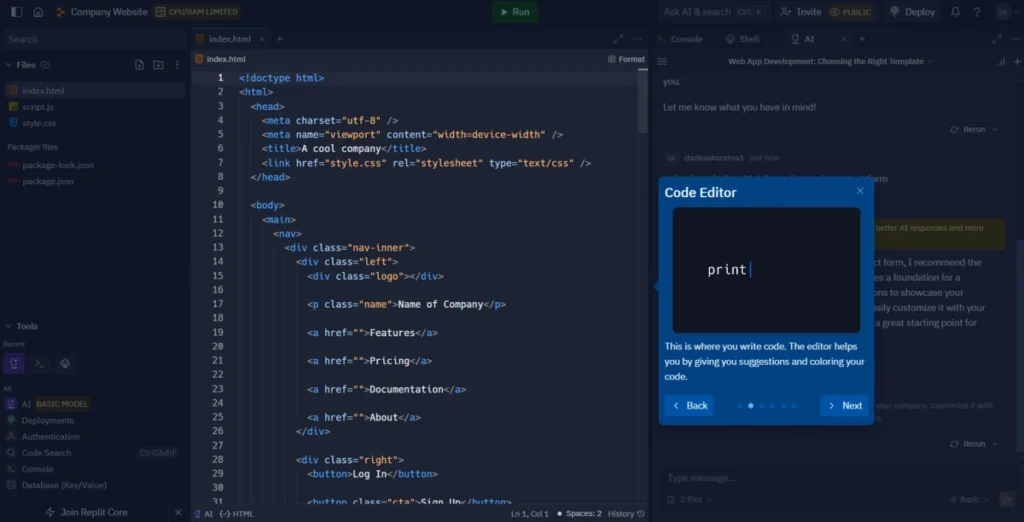The height and width of the screenshot is (522, 1024).
Task: Focus the file Search field
Action: click(x=94, y=39)
